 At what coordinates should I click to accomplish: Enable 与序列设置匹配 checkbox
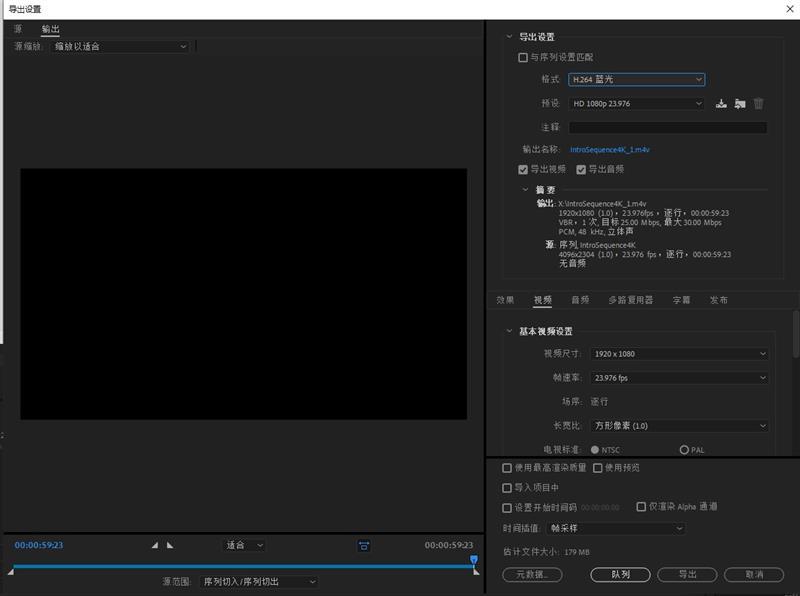click(523, 57)
